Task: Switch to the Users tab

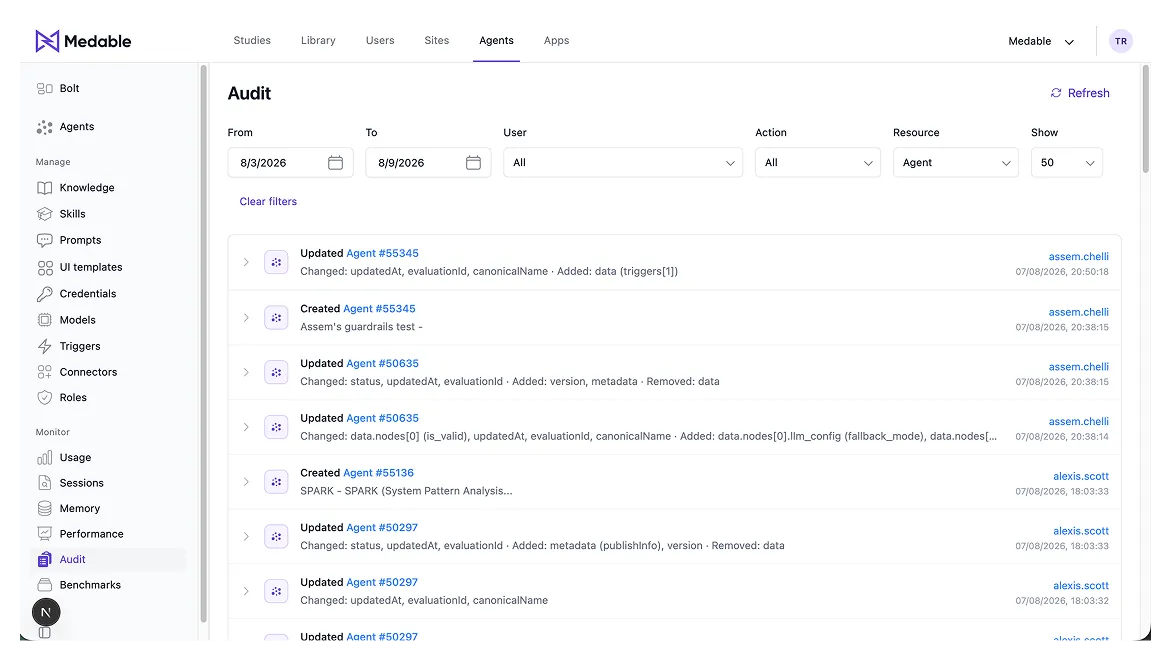Action: [380, 40]
